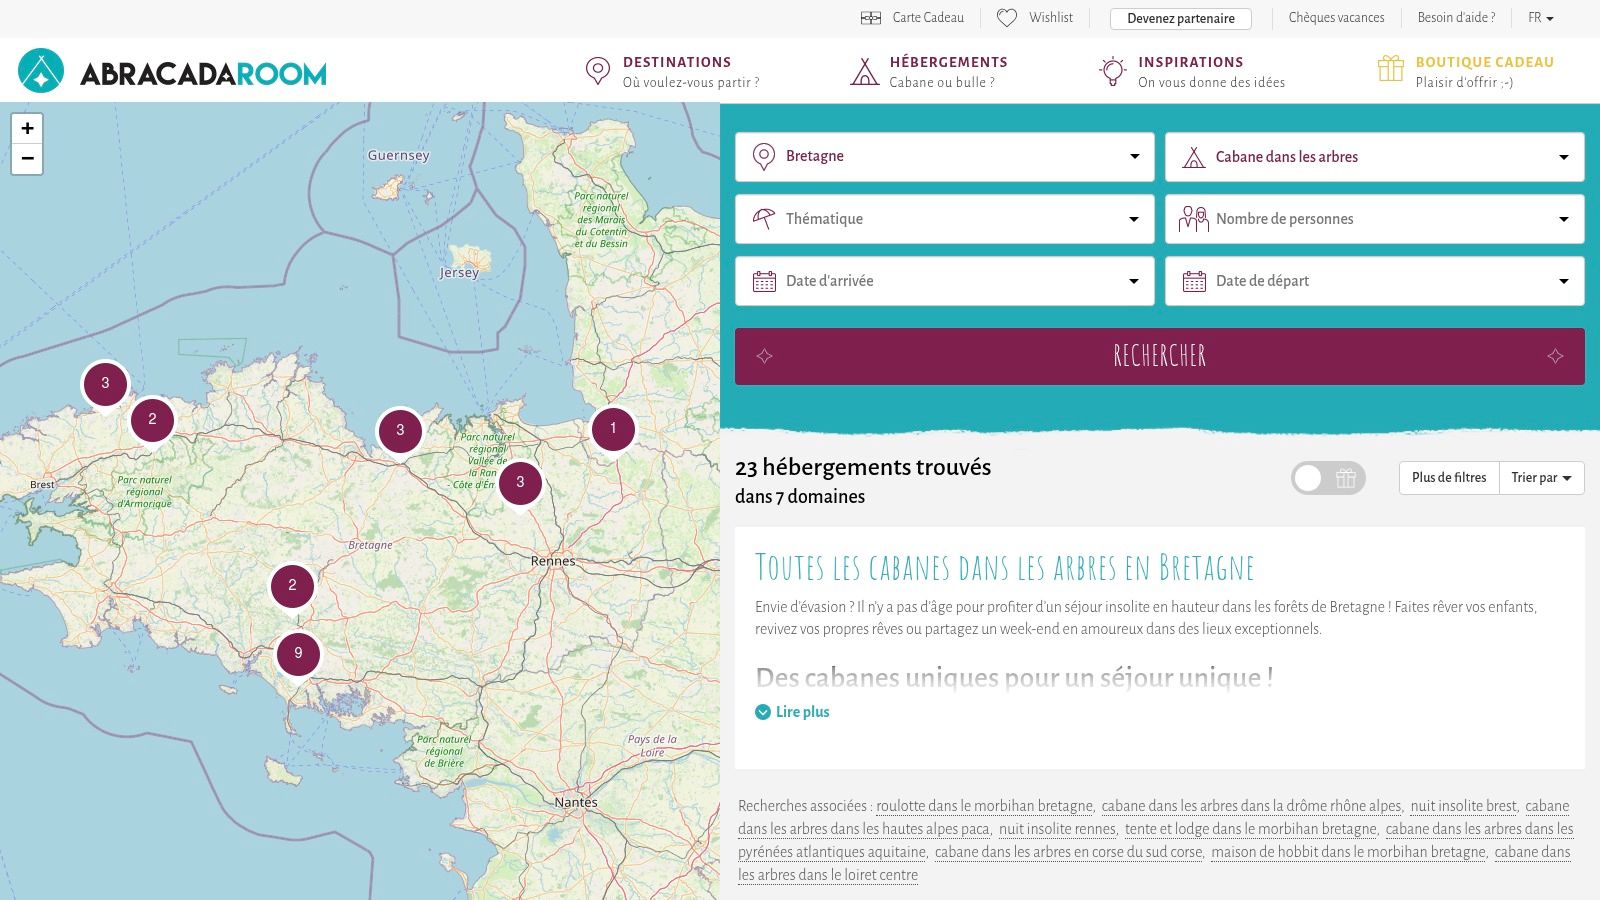The height and width of the screenshot is (900, 1600).
Task: Click the Wishlist heart icon
Action: pyautogui.click(x=1007, y=18)
